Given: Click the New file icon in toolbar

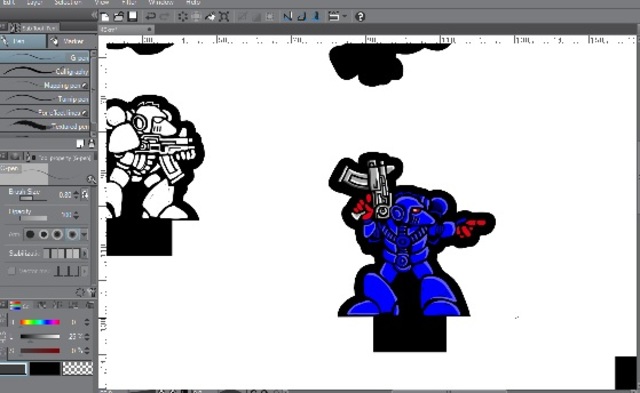Looking at the screenshot, I should [x=105, y=17].
